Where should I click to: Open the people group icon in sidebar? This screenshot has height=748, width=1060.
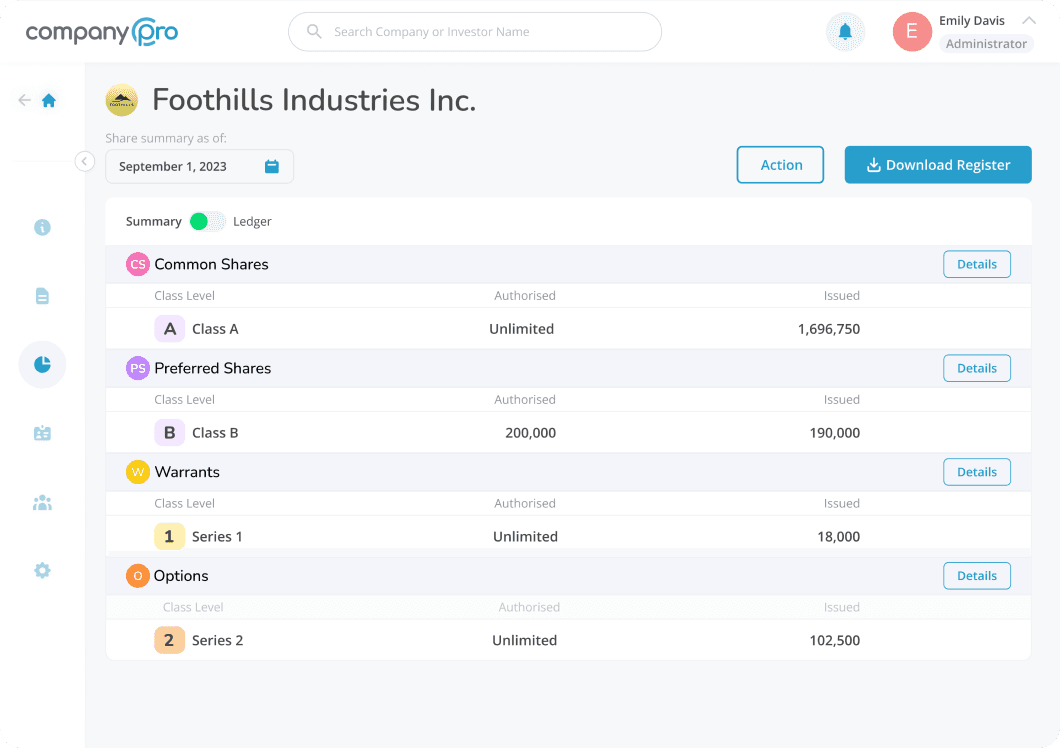coord(42,503)
